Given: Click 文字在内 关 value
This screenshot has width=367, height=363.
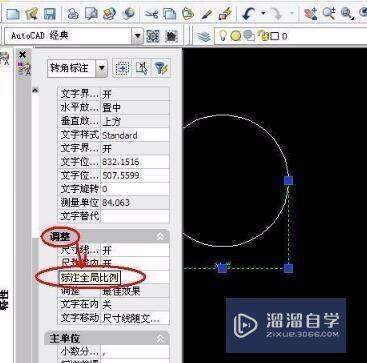Looking at the screenshot, I should [135, 304].
